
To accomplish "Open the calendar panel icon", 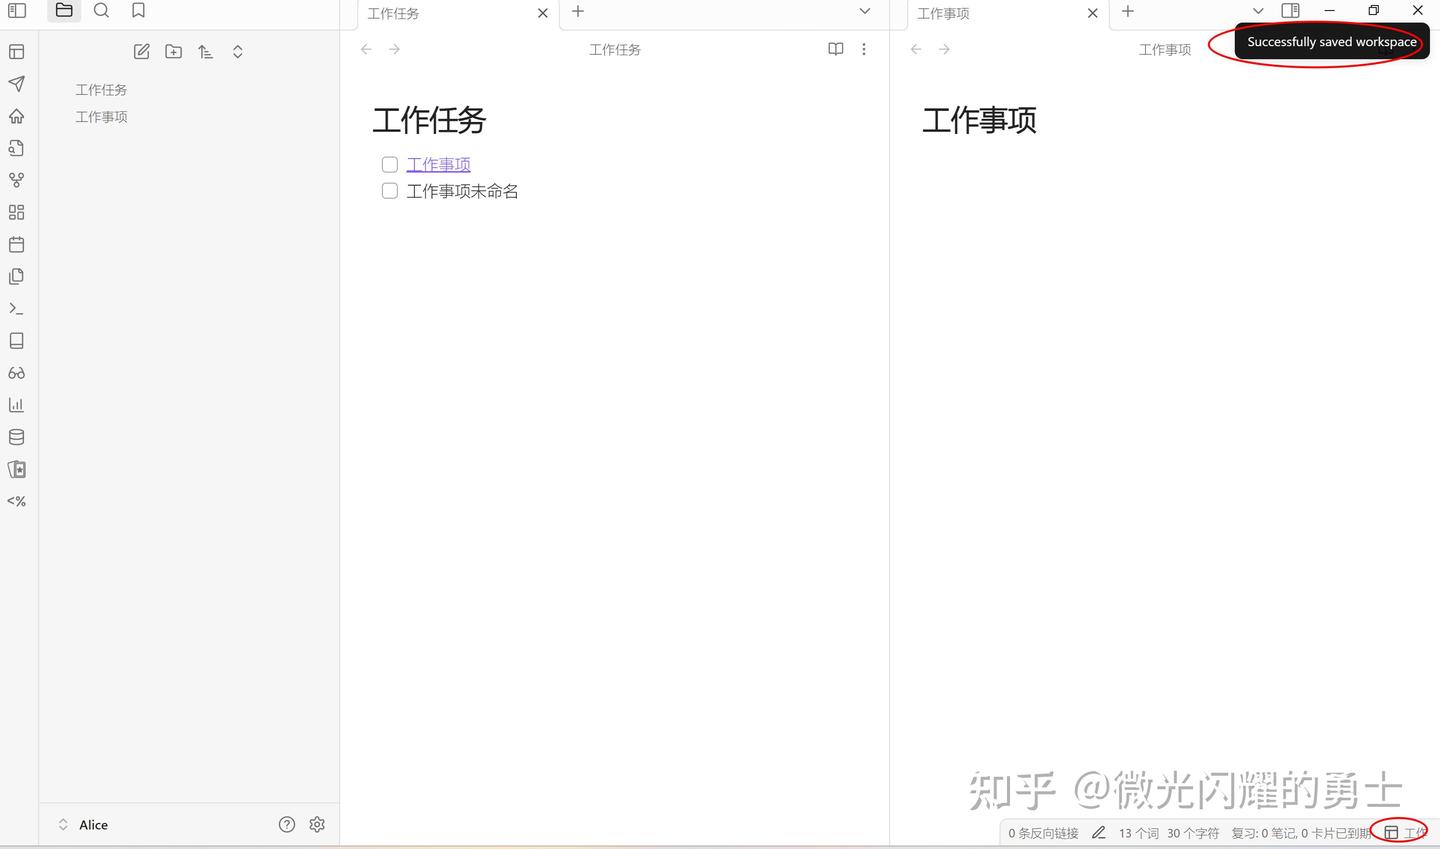I will (16, 244).
